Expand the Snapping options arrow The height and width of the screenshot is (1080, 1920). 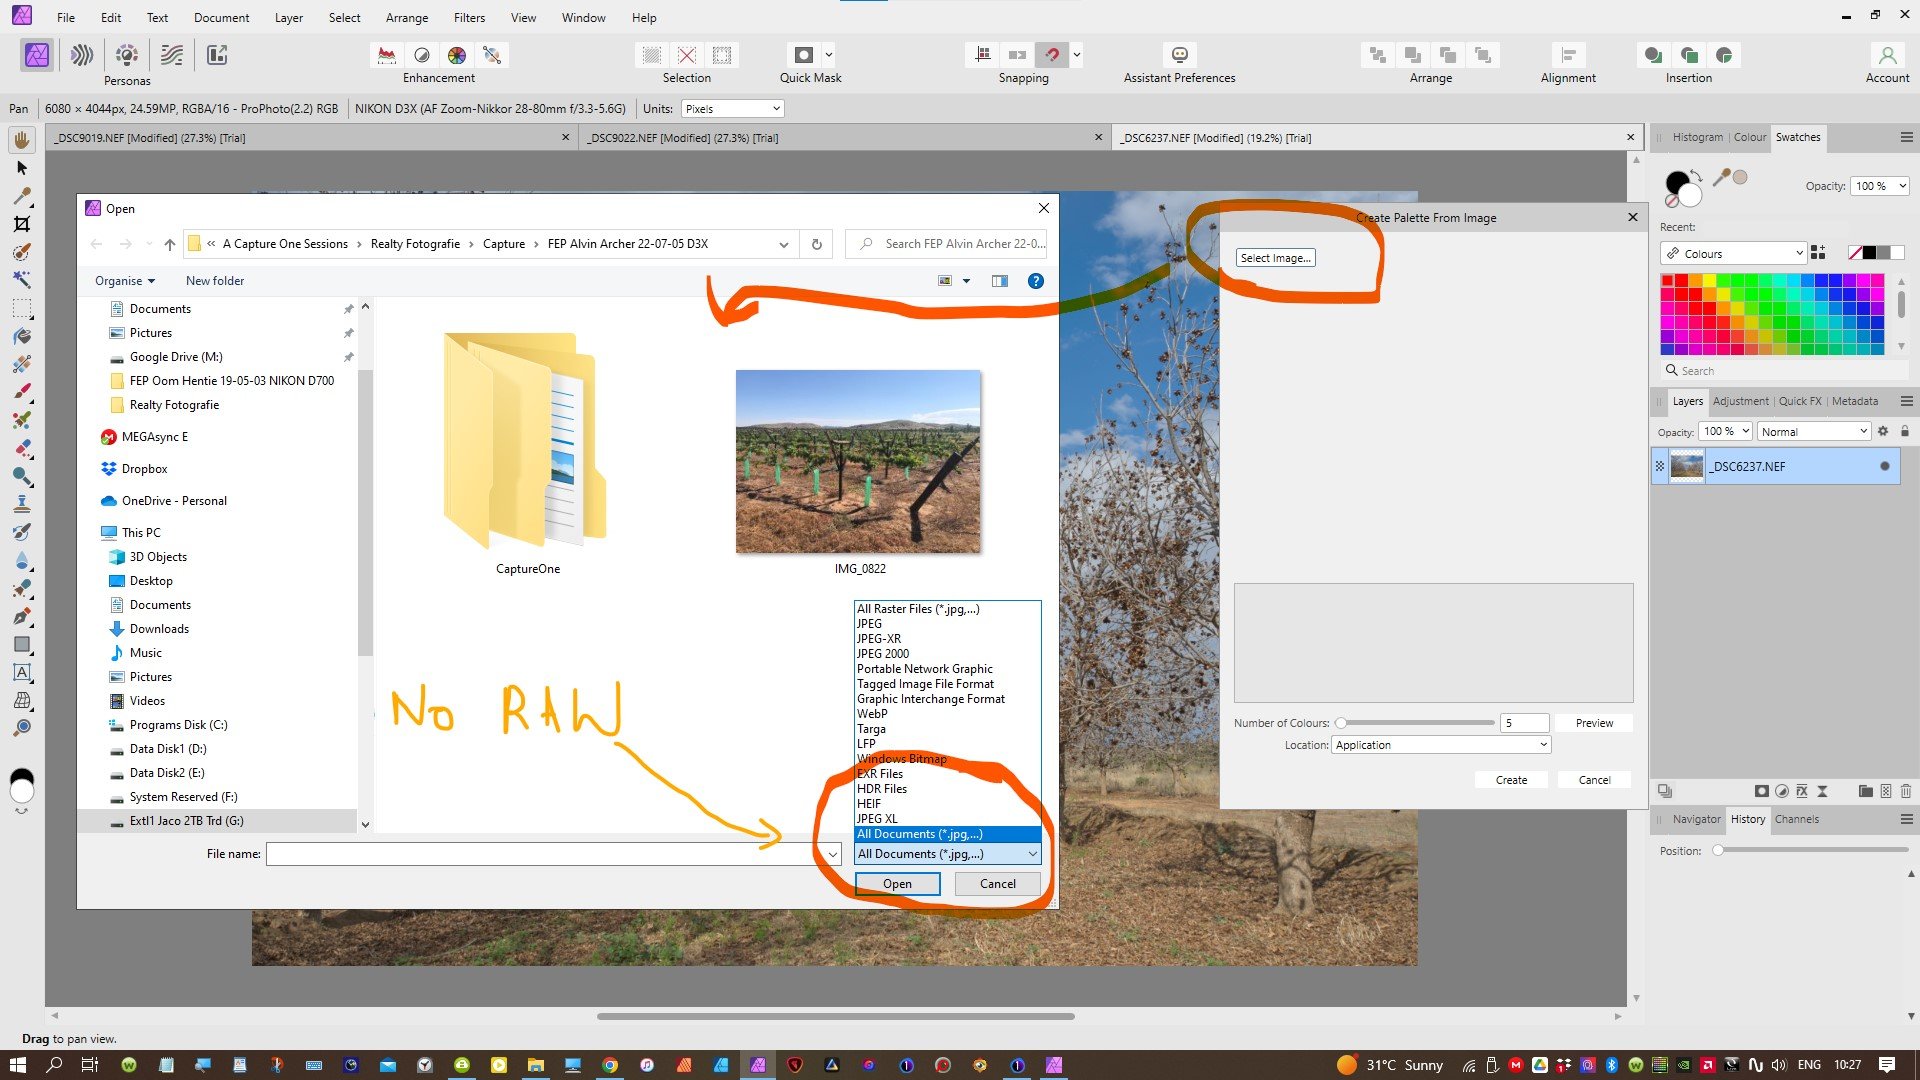(x=1077, y=55)
